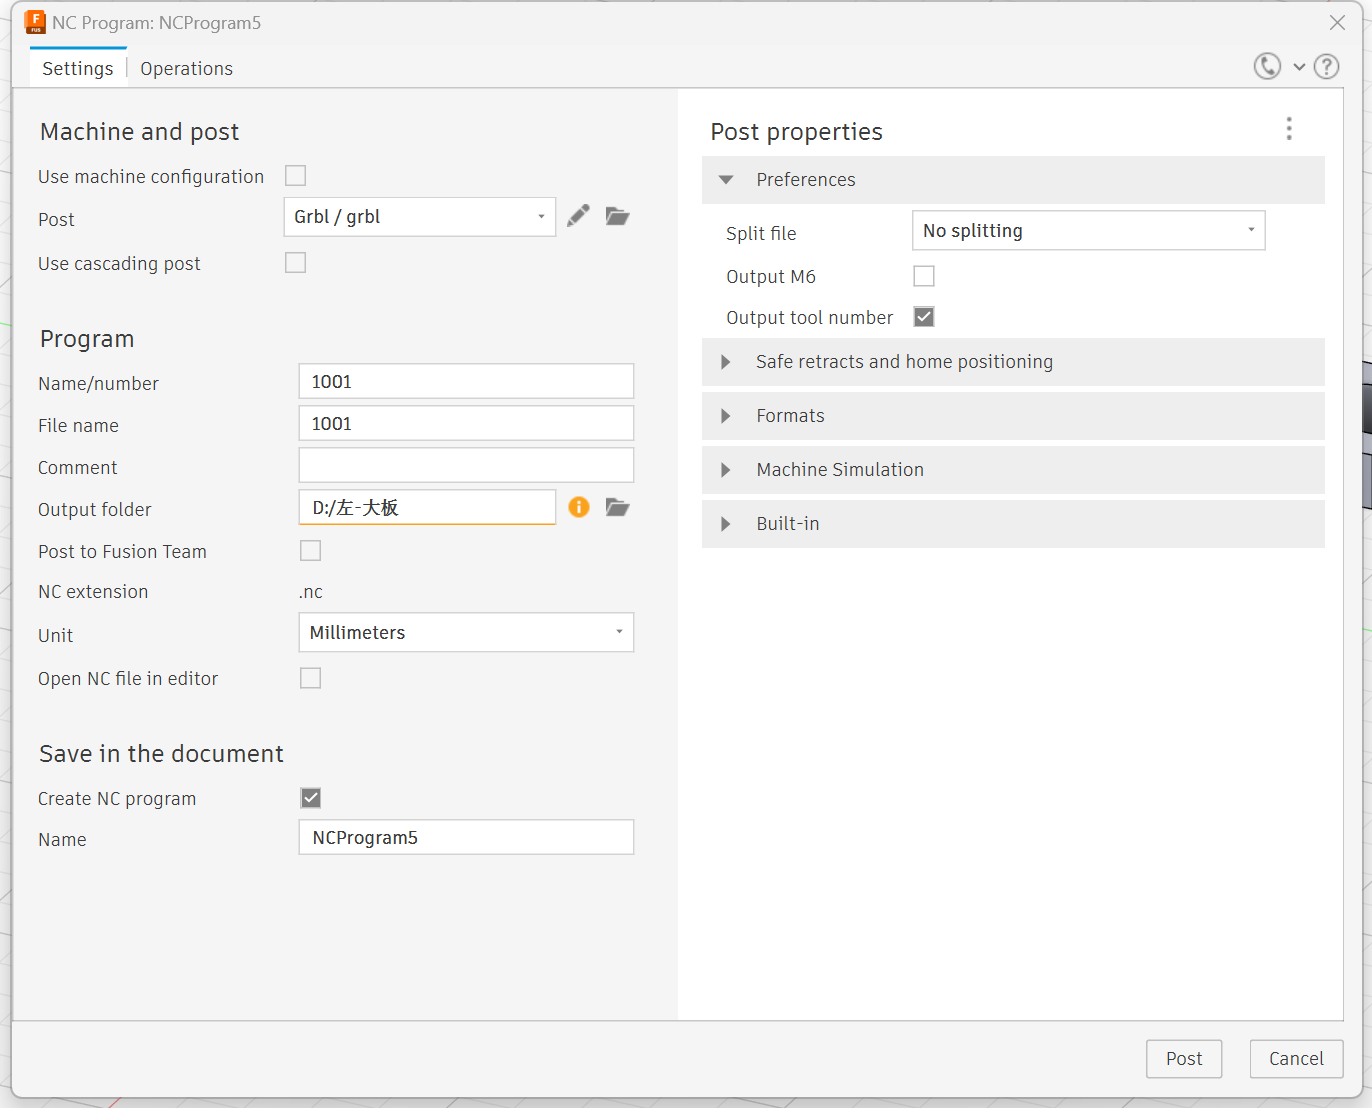Click the NCProgram5 Name field
The width and height of the screenshot is (1372, 1108).
tap(466, 838)
